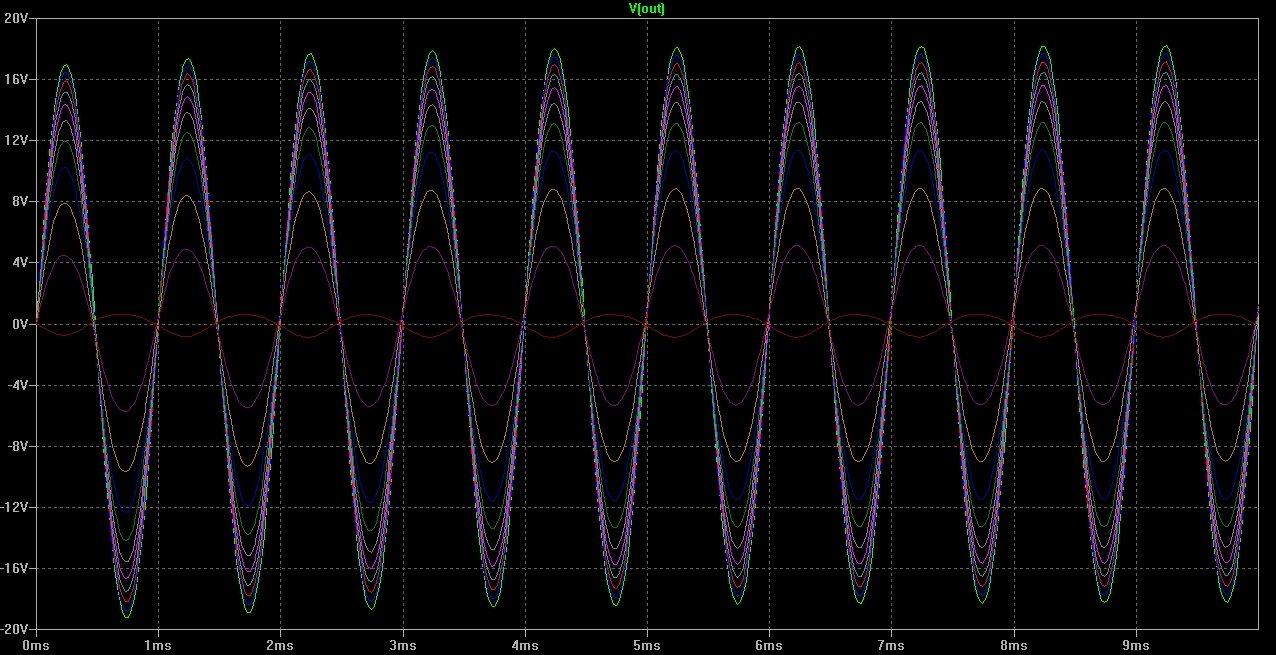The height and width of the screenshot is (655, 1276).
Task: Click the 9ms time axis label
Action: (x=1134, y=646)
